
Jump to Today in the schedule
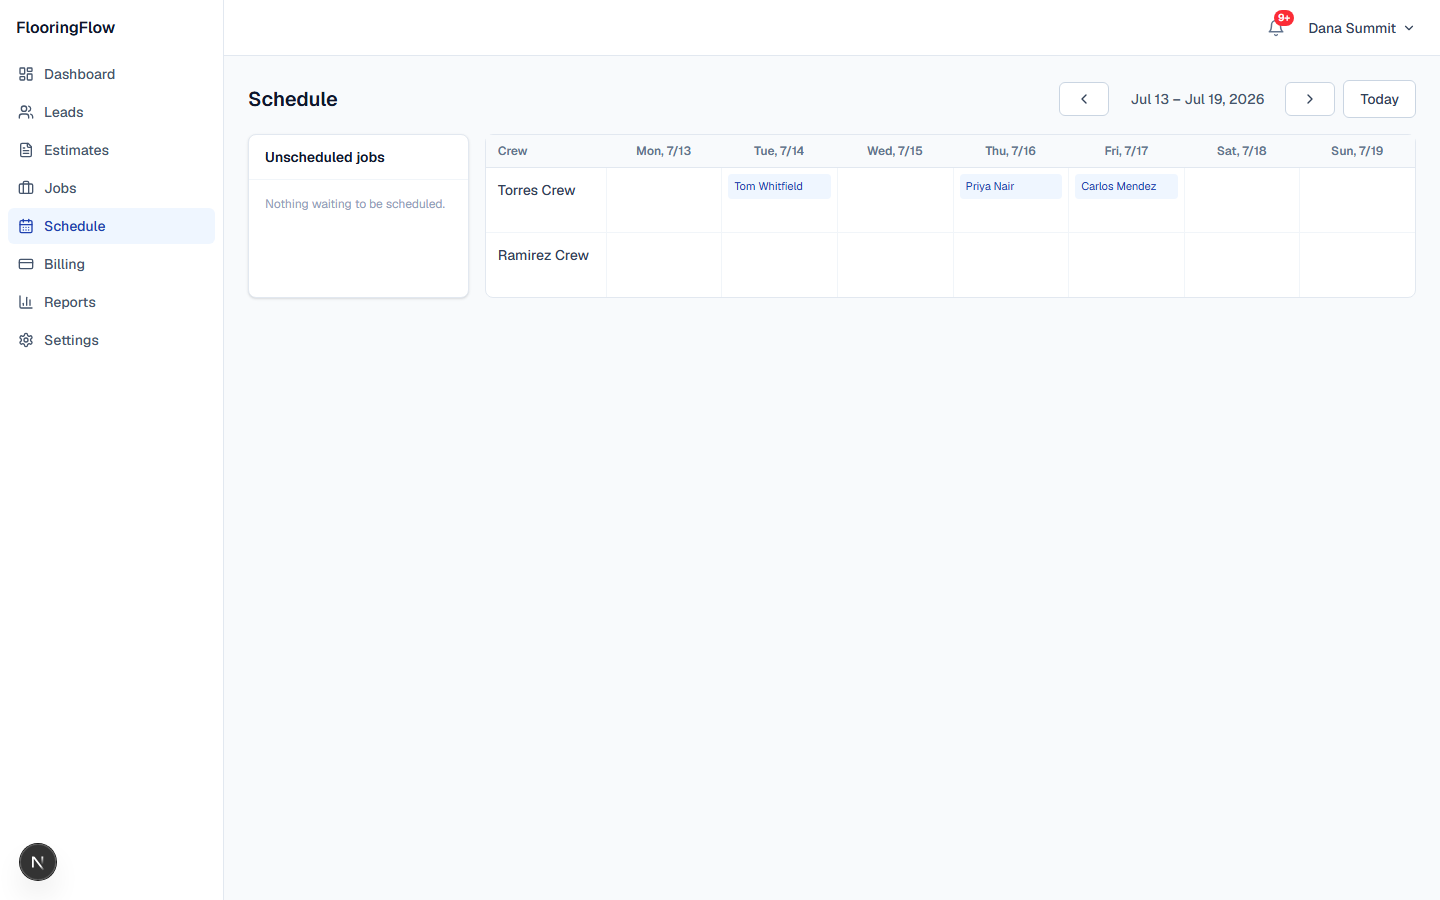point(1379,99)
